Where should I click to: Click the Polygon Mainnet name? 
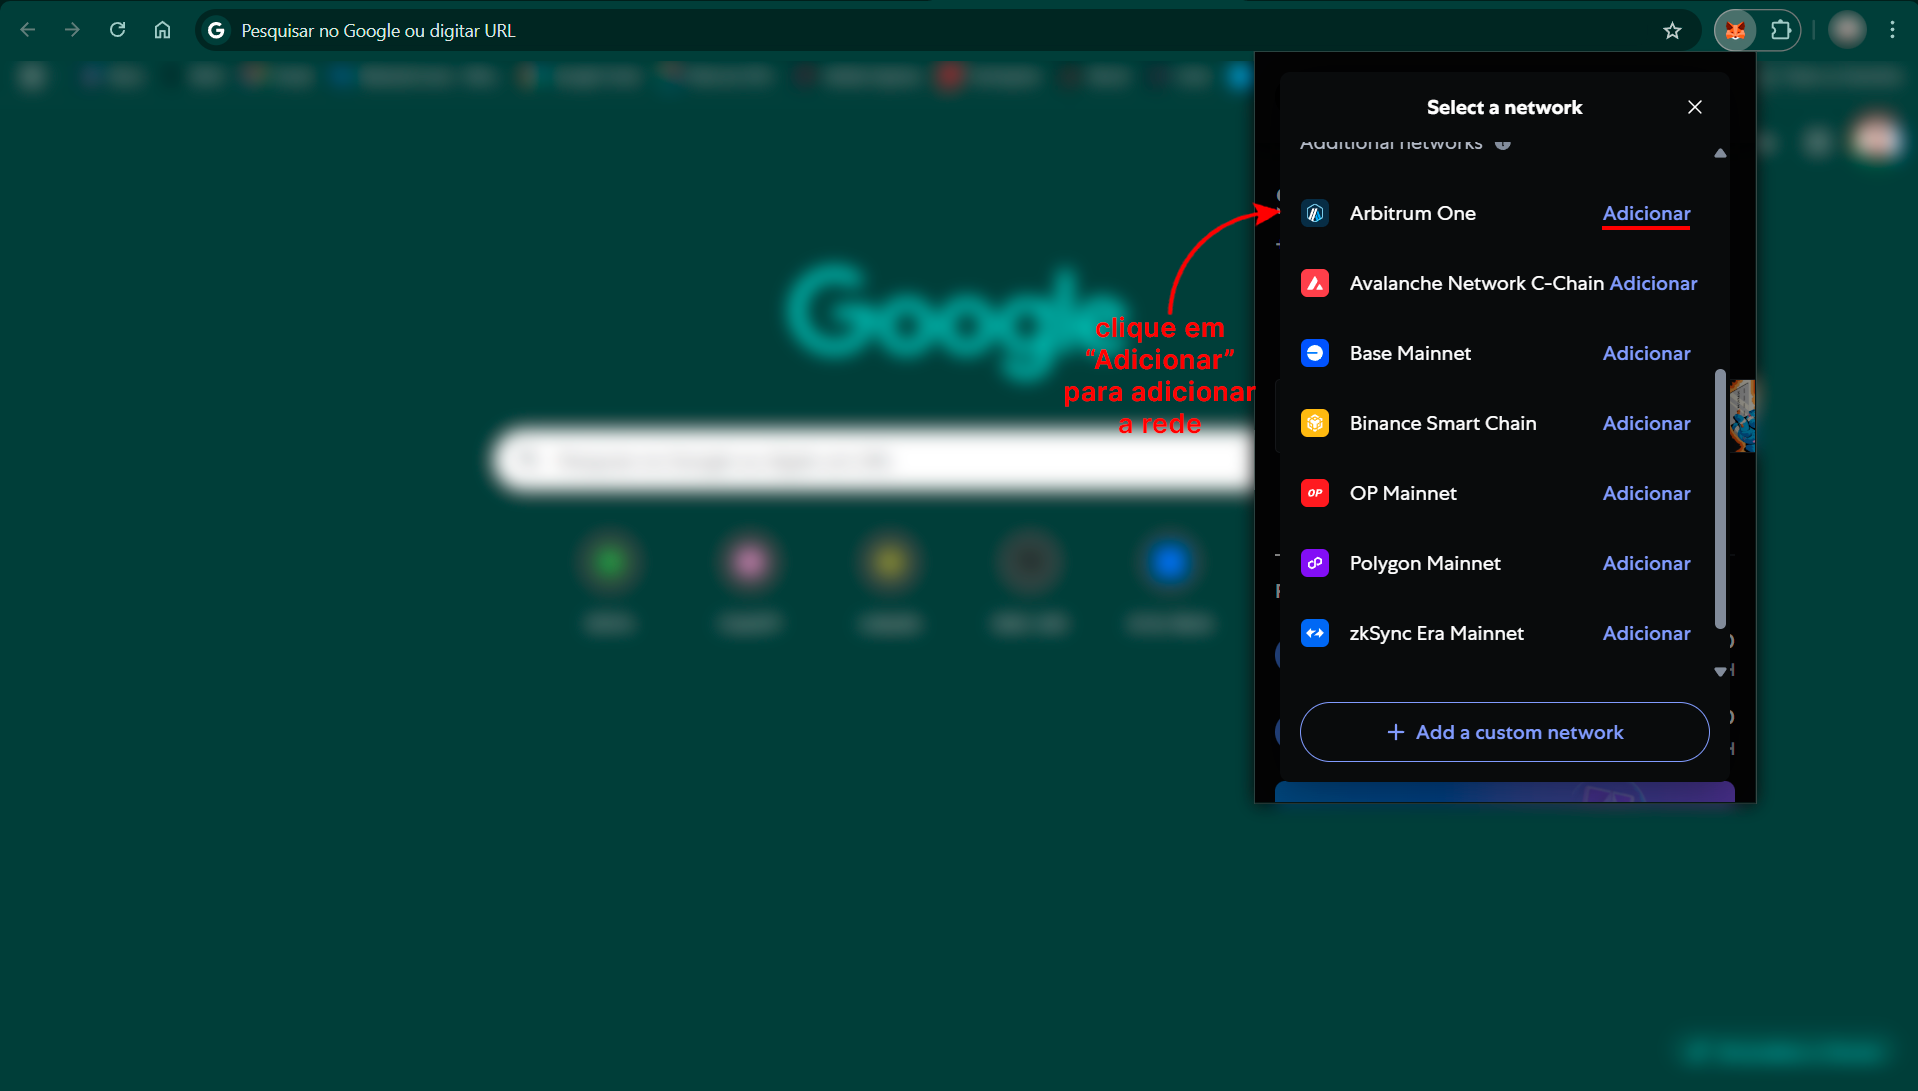click(x=1425, y=563)
